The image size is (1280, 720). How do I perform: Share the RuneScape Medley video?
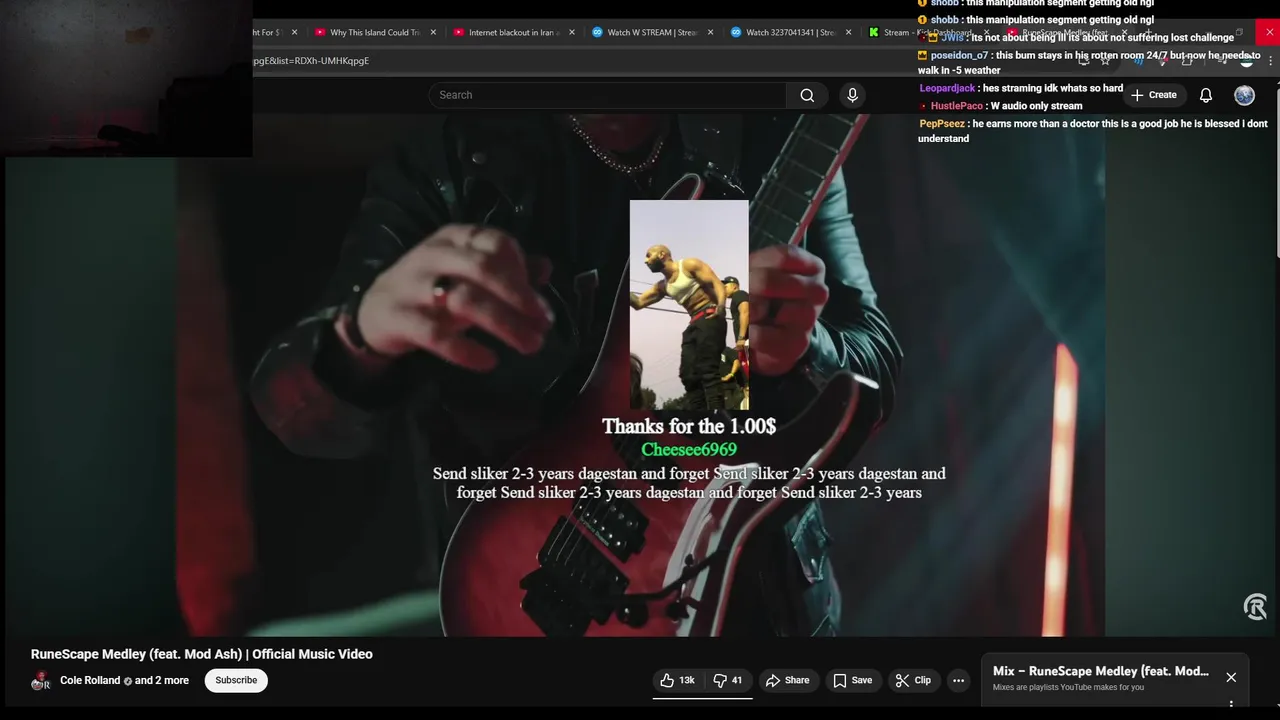(x=788, y=680)
